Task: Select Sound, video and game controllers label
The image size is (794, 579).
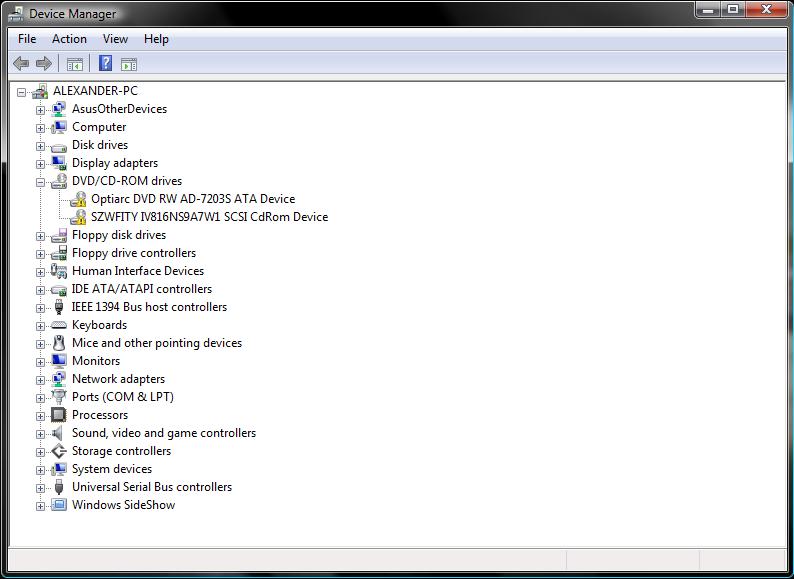Action: pos(164,433)
